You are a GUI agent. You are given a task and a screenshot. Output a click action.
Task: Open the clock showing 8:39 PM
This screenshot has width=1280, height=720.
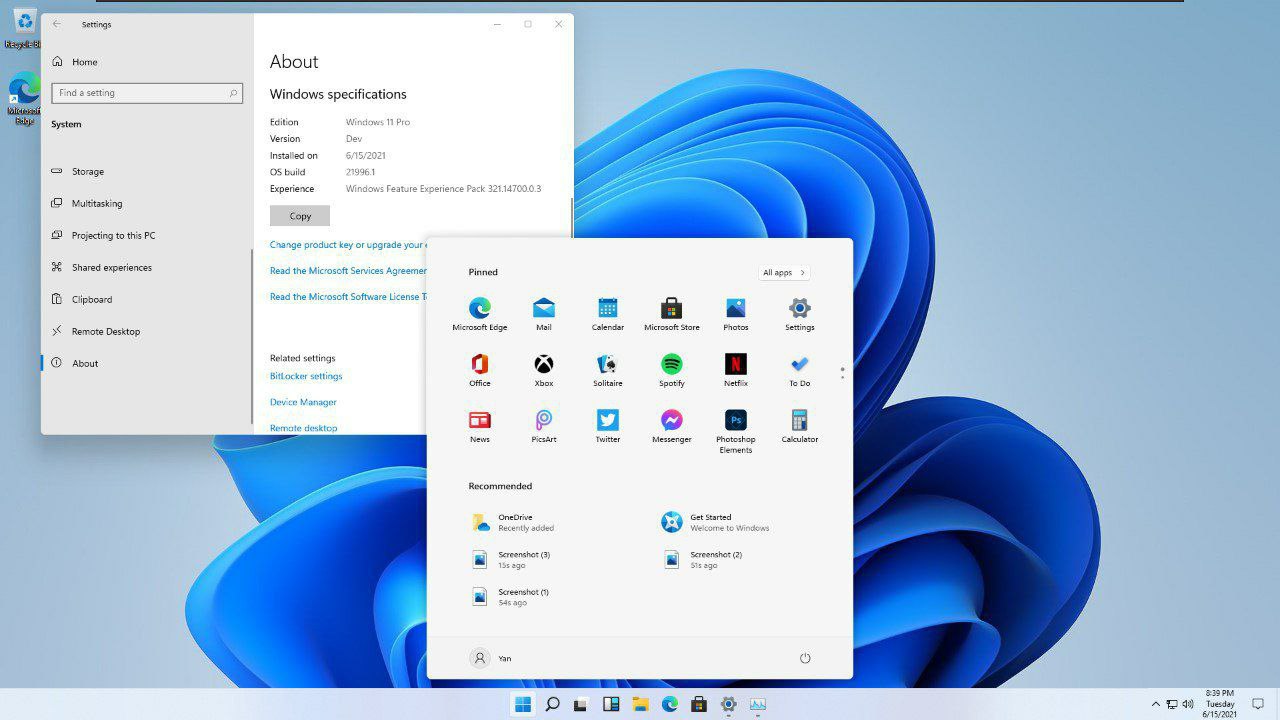(1220, 704)
